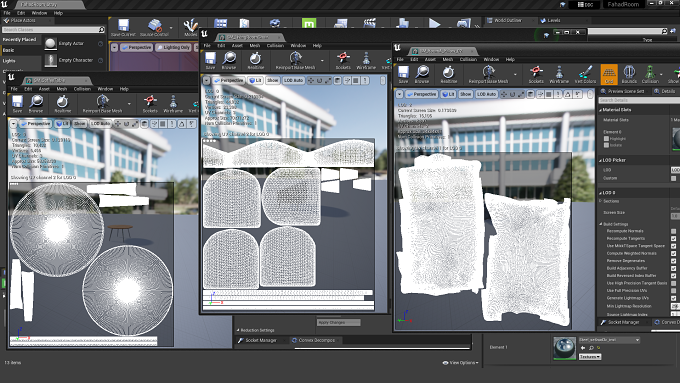Tick the Highlight checkbox under Element 0
Viewport: 680px width, 383px height.
[606, 139]
